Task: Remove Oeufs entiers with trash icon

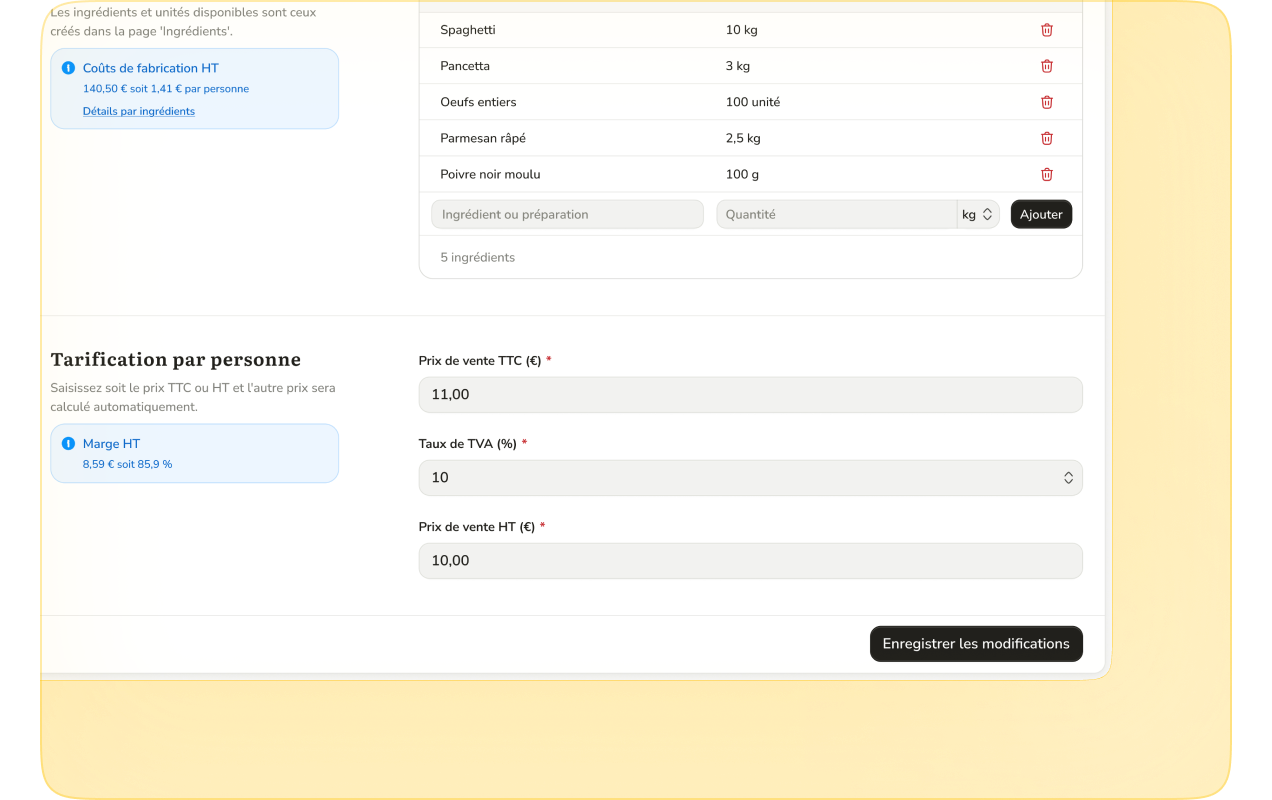Action: coord(1046,102)
